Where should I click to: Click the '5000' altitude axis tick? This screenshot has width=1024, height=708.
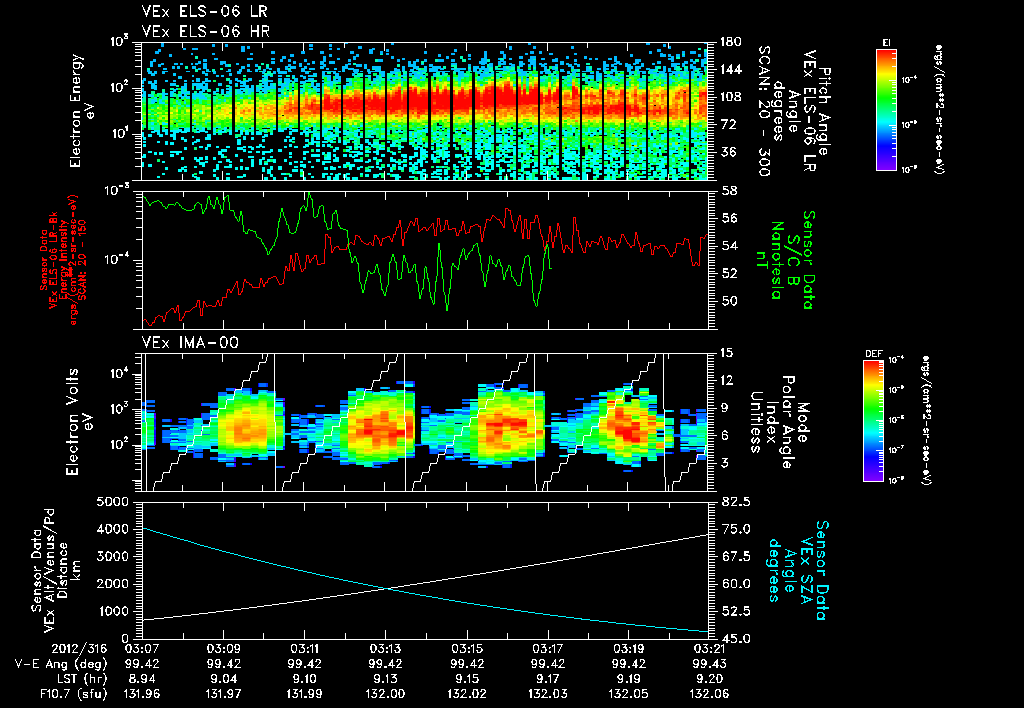[112, 502]
